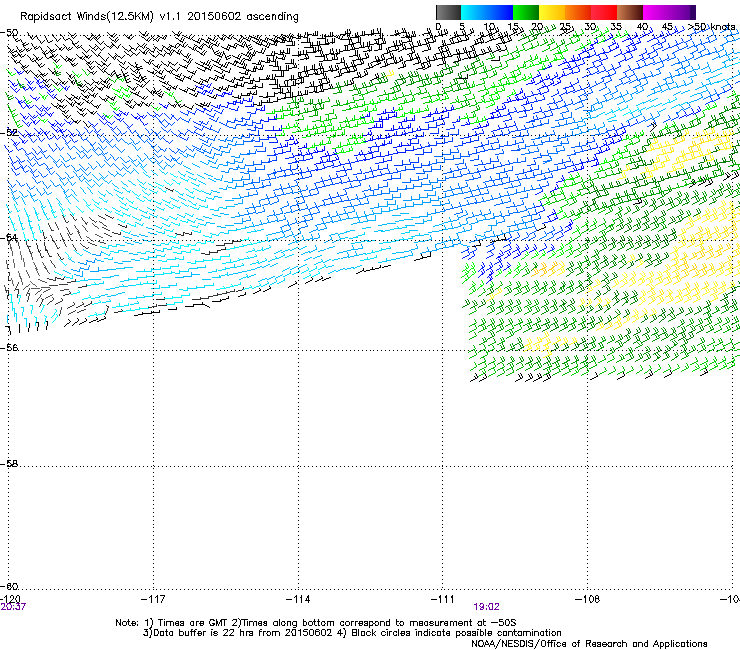Click the -117 longitude axis label

point(153,599)
